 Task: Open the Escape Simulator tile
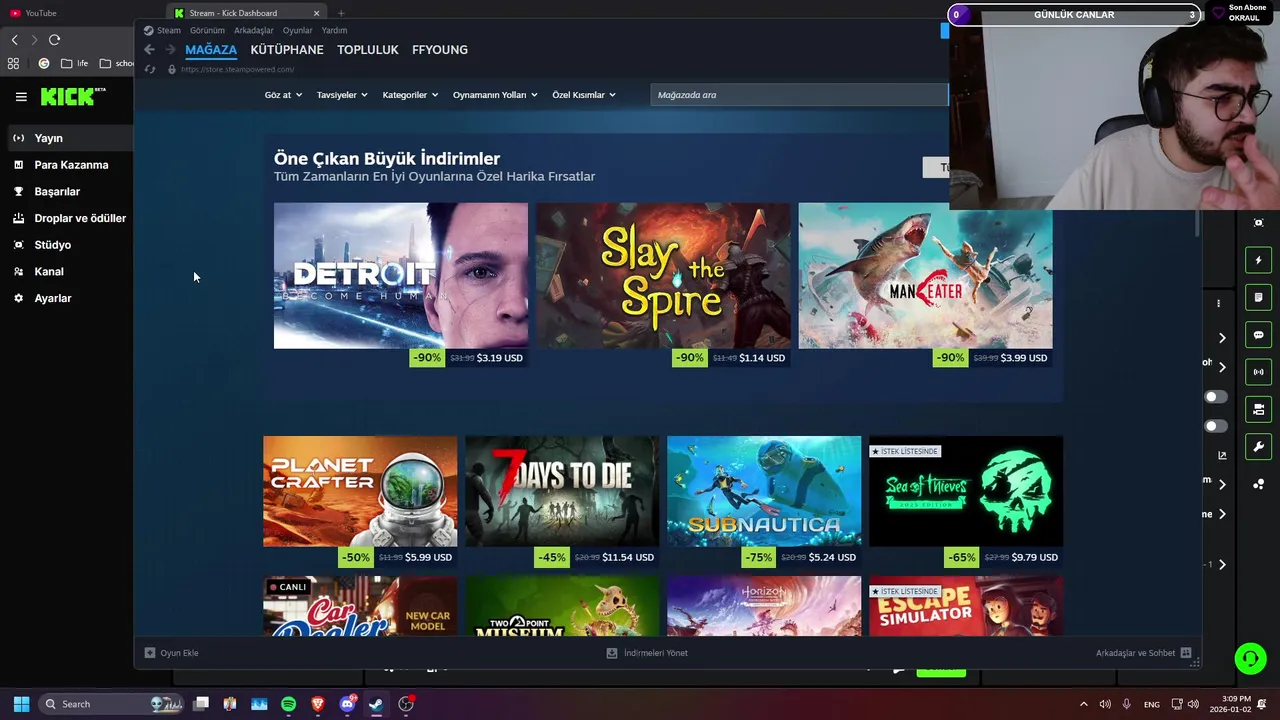(x=966, y=606)
